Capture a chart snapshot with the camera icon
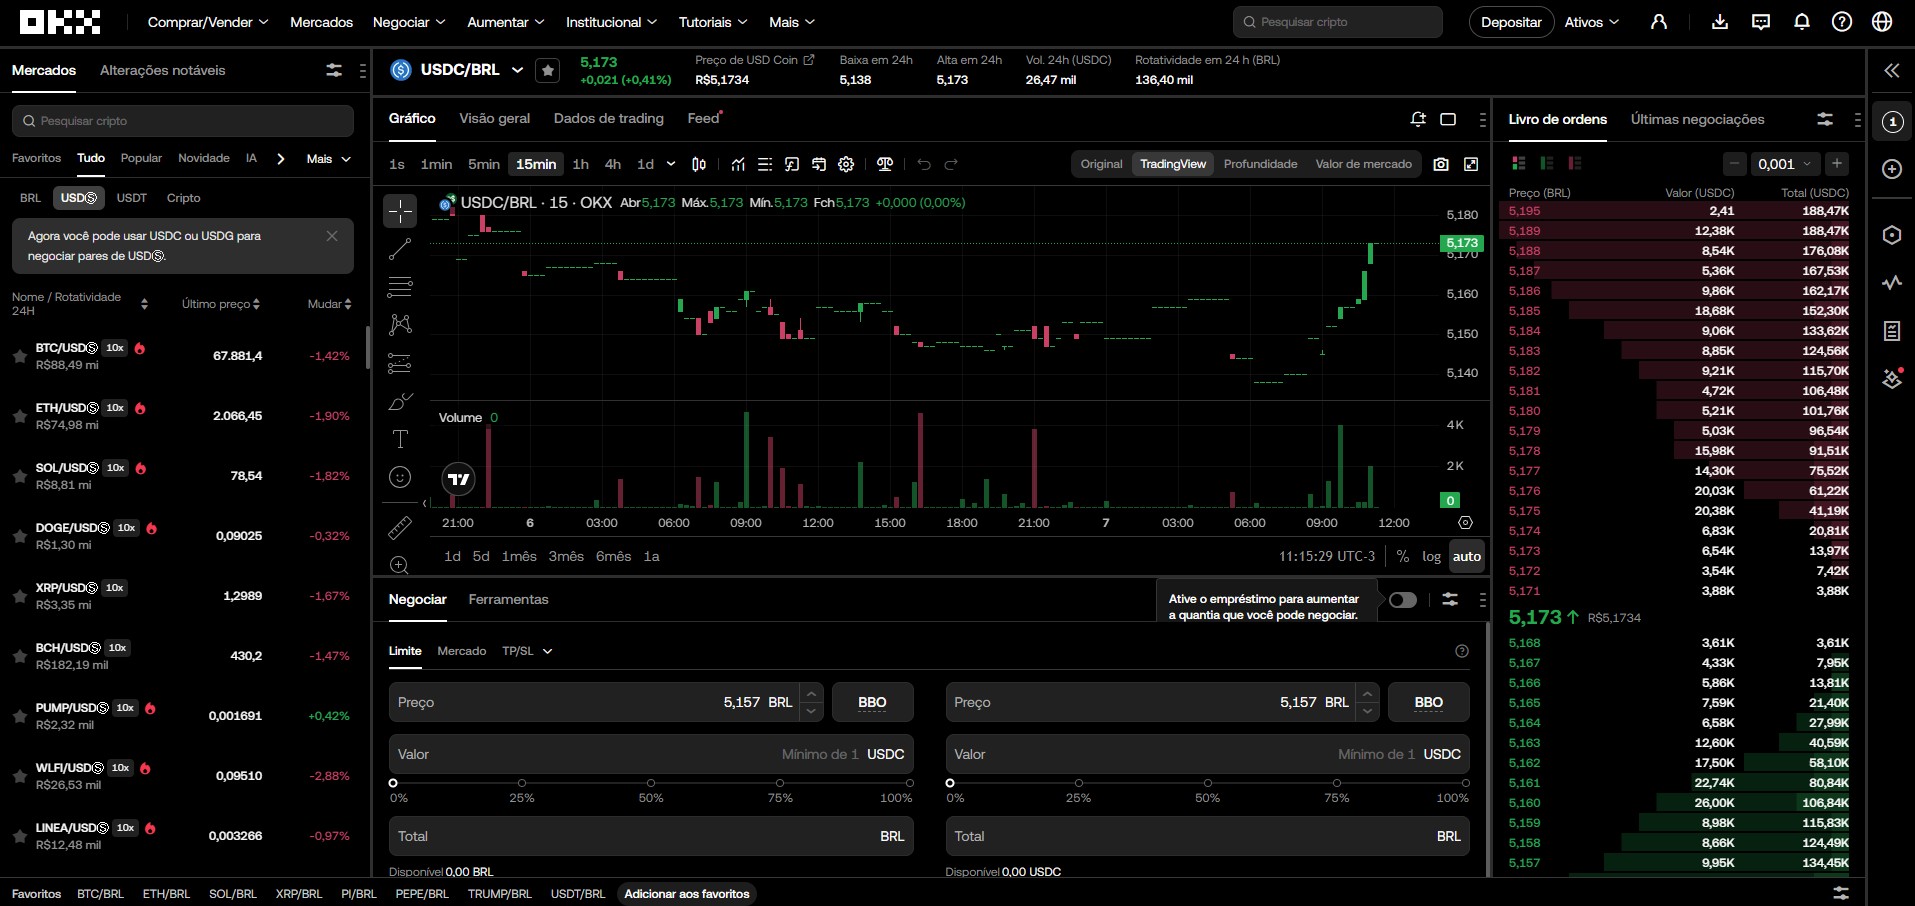The width and height of the screenshot is (1915, 906). pos(1441,164)
